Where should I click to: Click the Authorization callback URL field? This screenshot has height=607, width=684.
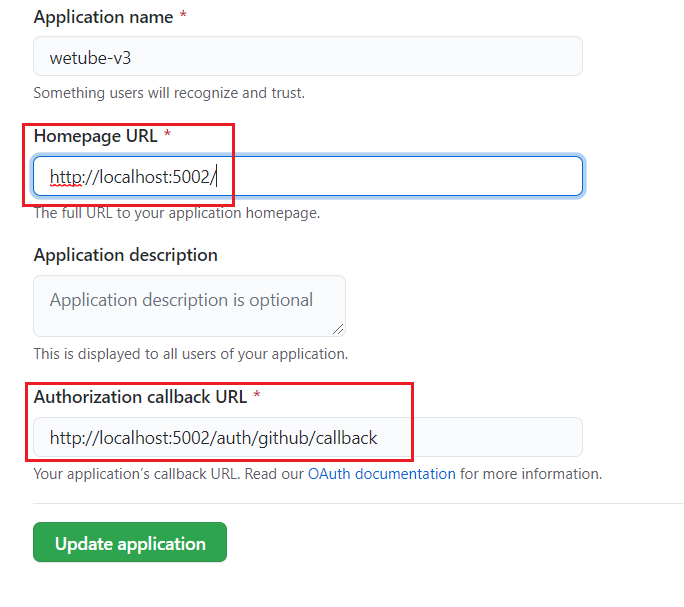point(308,437)
